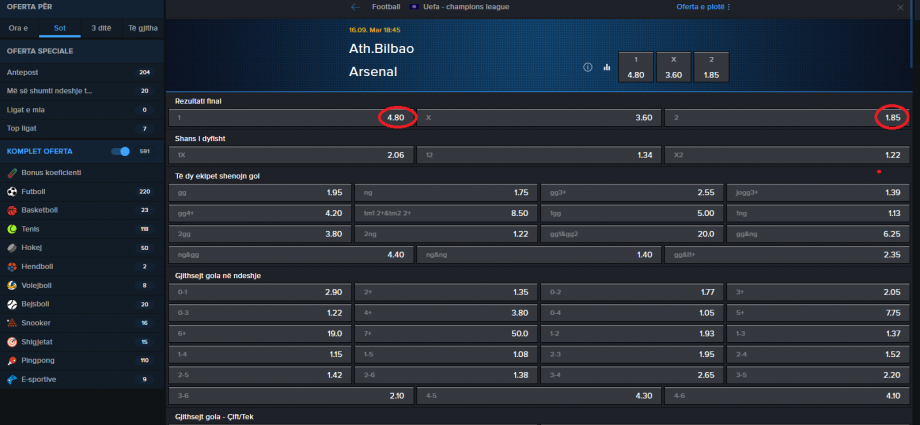Screen dimensions: 920x425
Task: Select the Futboll ball icon
Action: [12, 191]
